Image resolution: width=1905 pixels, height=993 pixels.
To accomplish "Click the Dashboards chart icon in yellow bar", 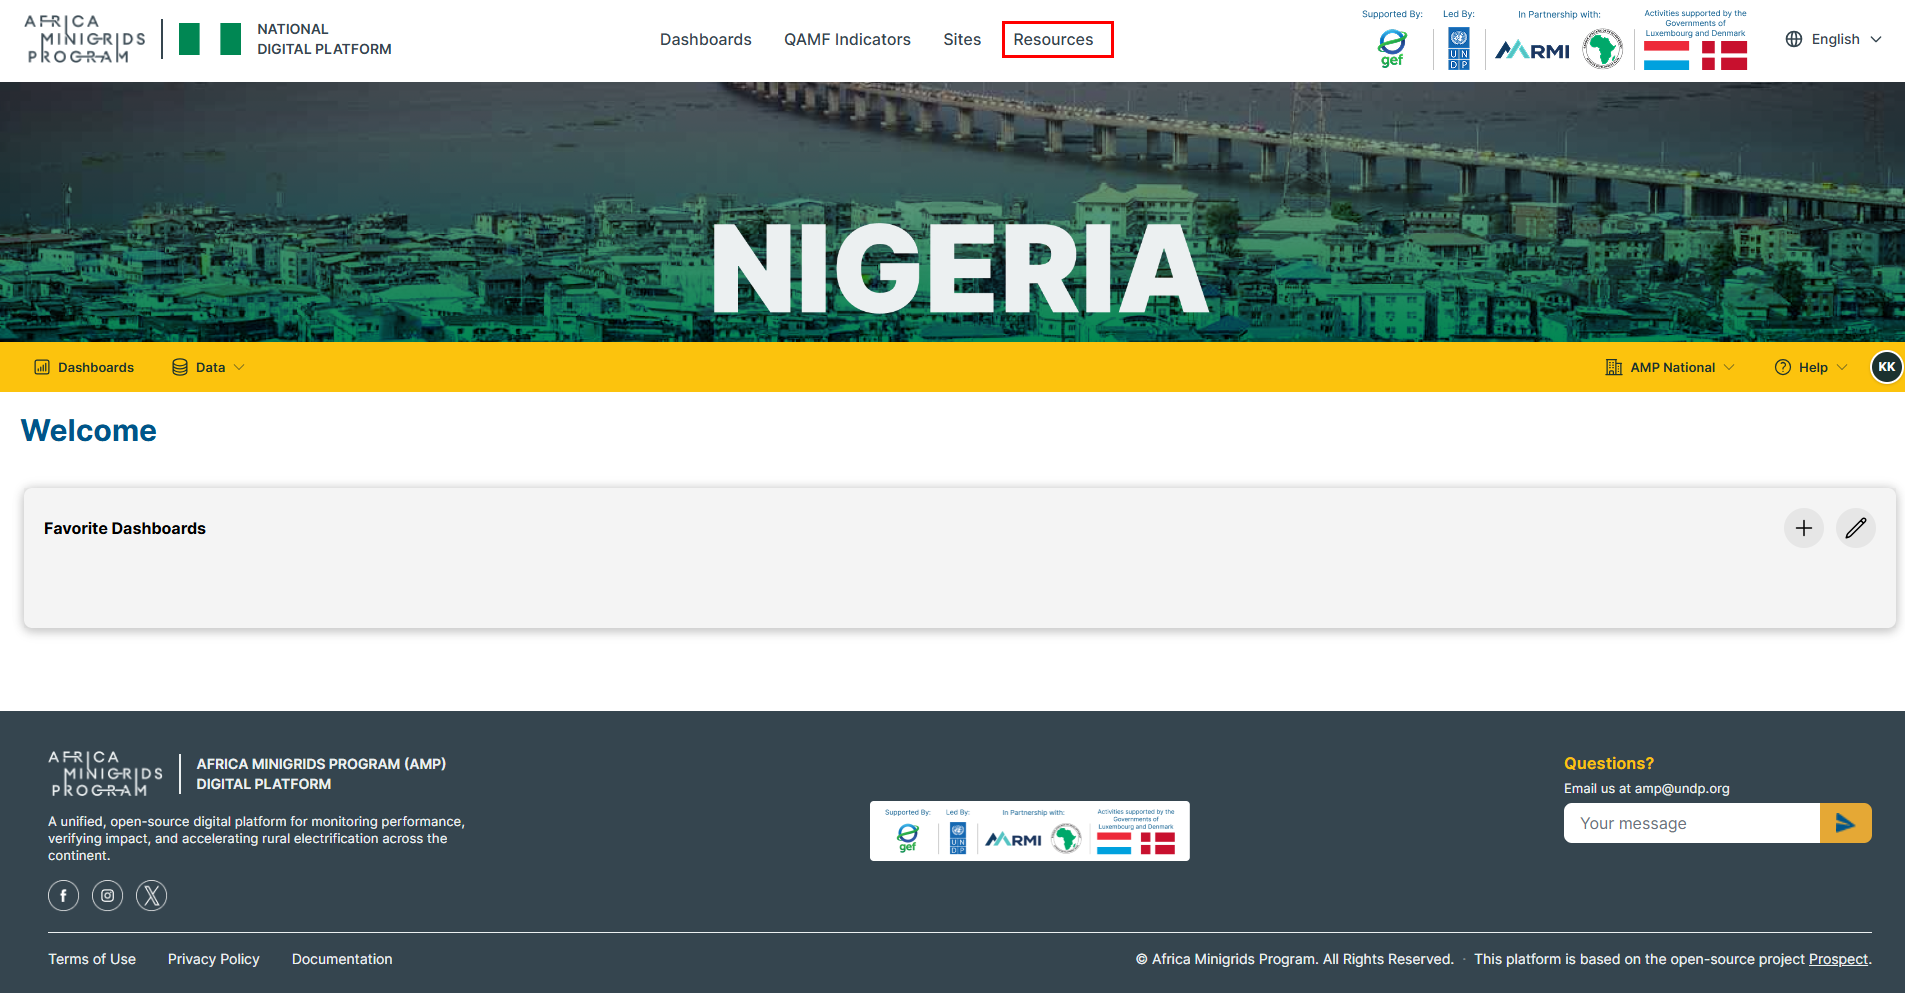I will pos(42,367).
